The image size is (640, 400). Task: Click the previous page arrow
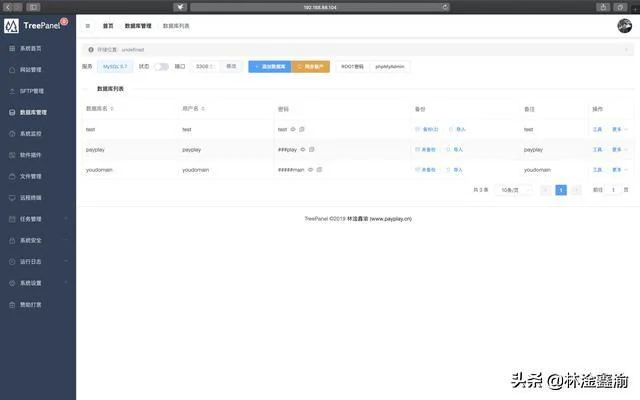point(546,190)
